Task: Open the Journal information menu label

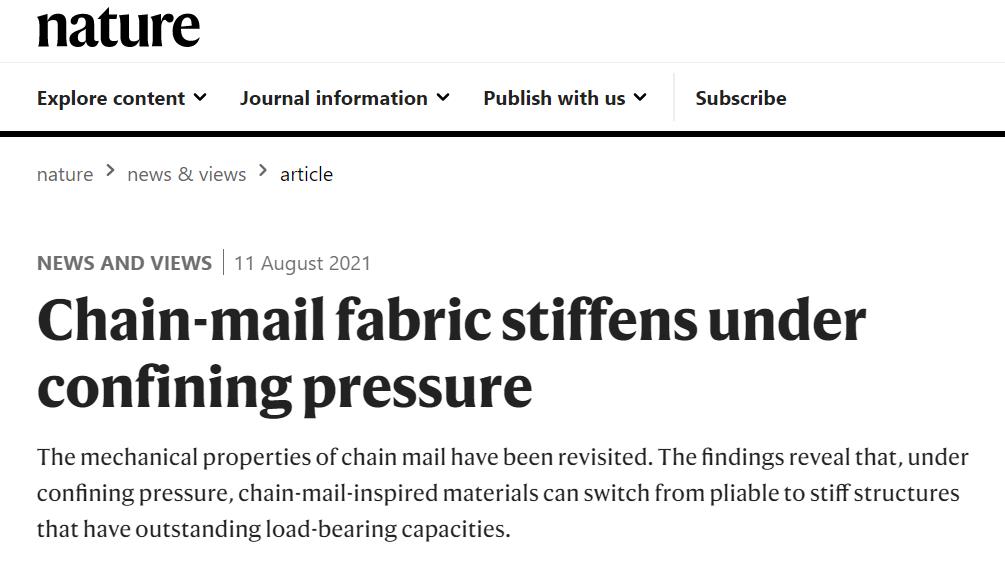Action: pos(333,98)
